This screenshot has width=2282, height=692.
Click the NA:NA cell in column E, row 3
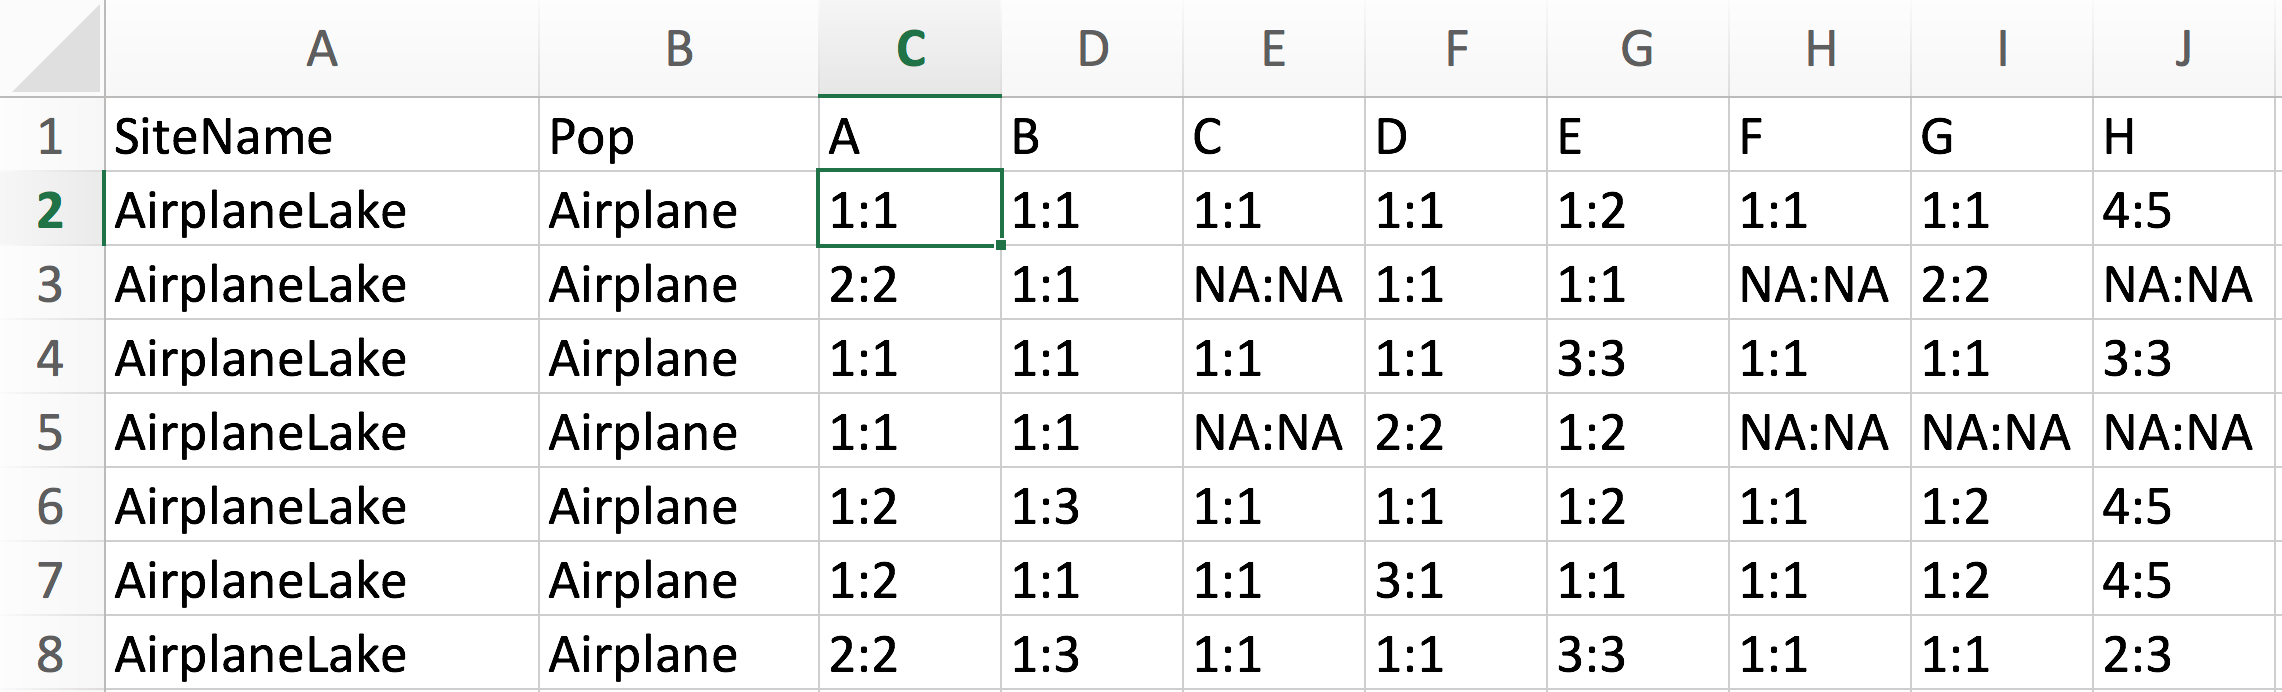(1272, 285)
